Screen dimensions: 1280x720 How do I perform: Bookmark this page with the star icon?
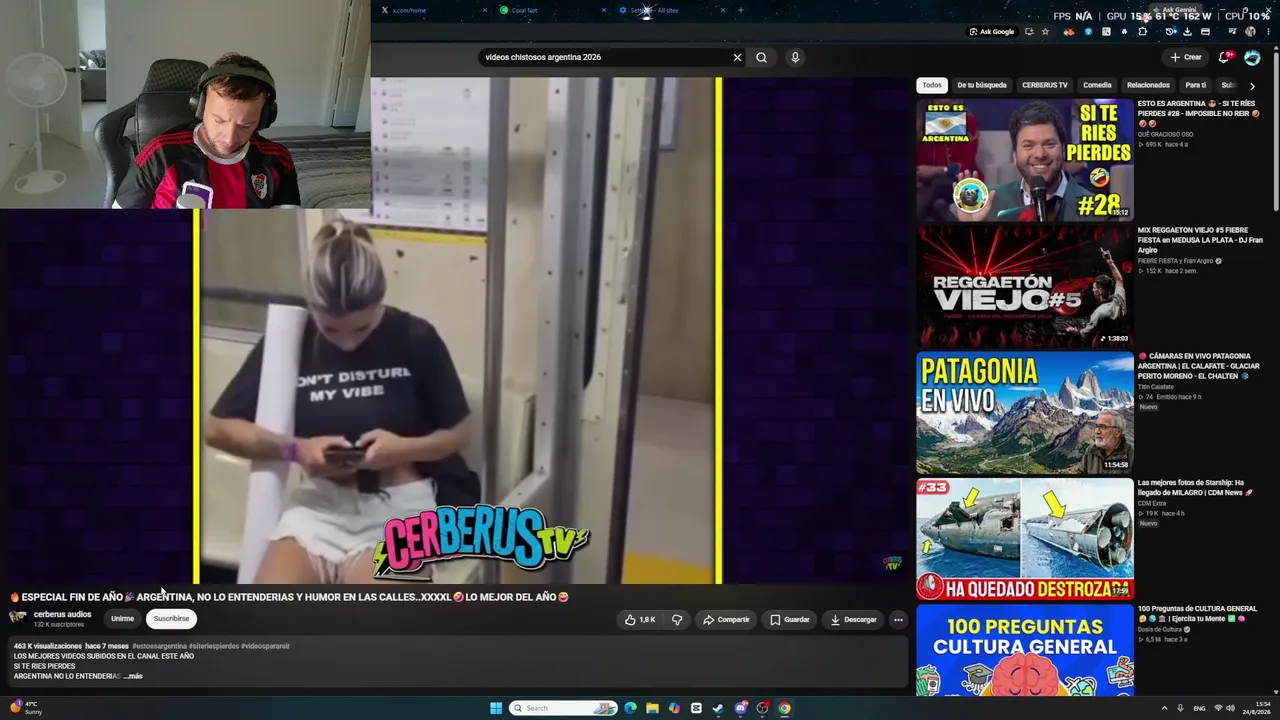tap(1045, 32)
